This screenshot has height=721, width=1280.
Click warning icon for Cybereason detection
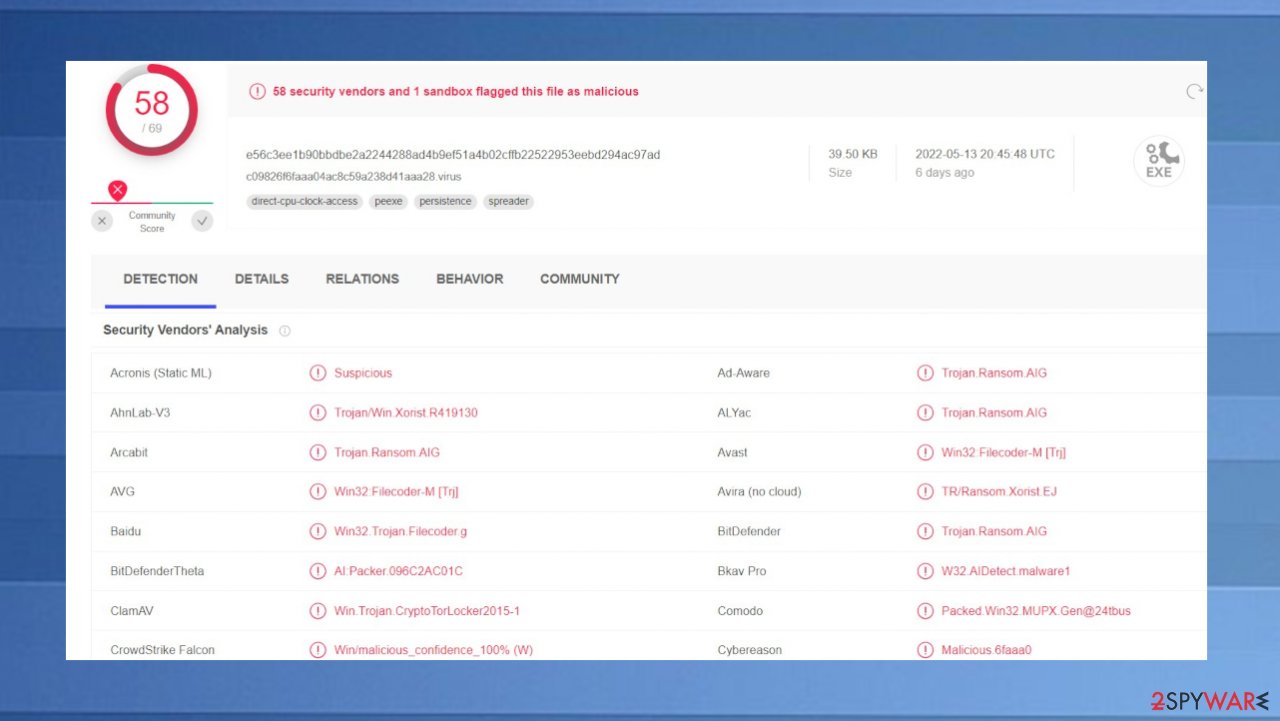click(925, 650)
